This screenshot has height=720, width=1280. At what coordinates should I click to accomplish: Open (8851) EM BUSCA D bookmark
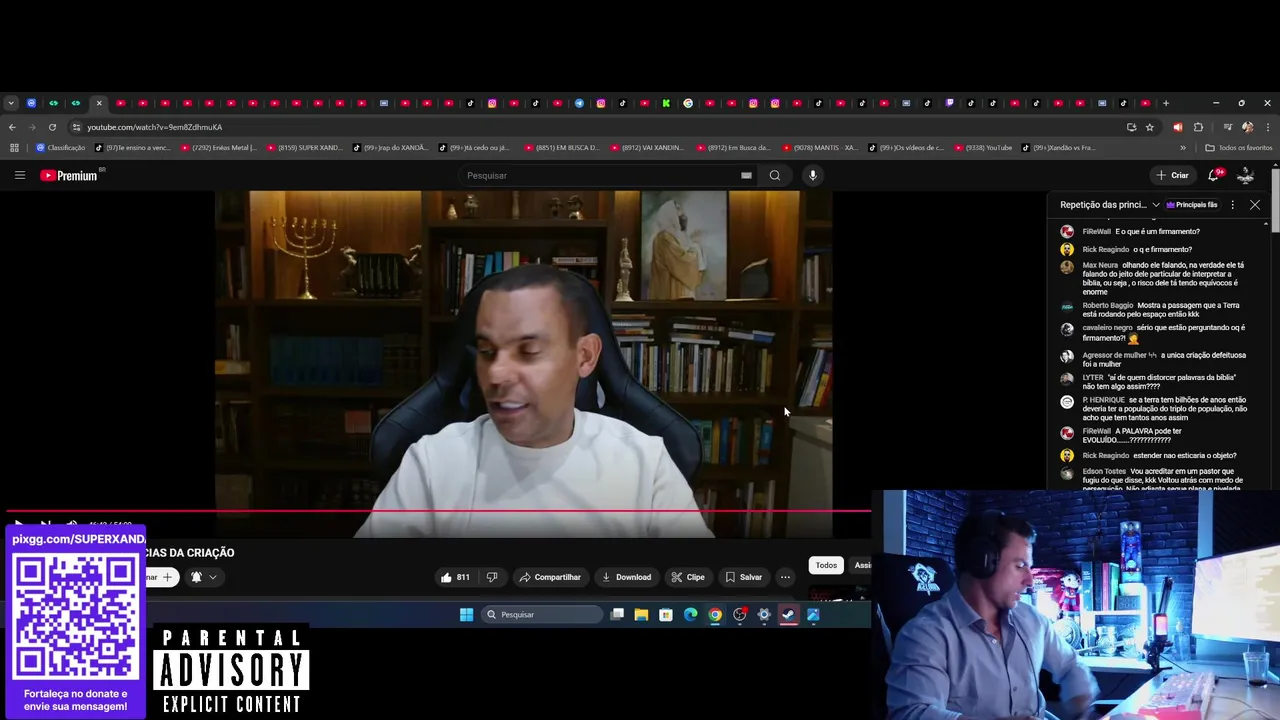pos(562,148)
